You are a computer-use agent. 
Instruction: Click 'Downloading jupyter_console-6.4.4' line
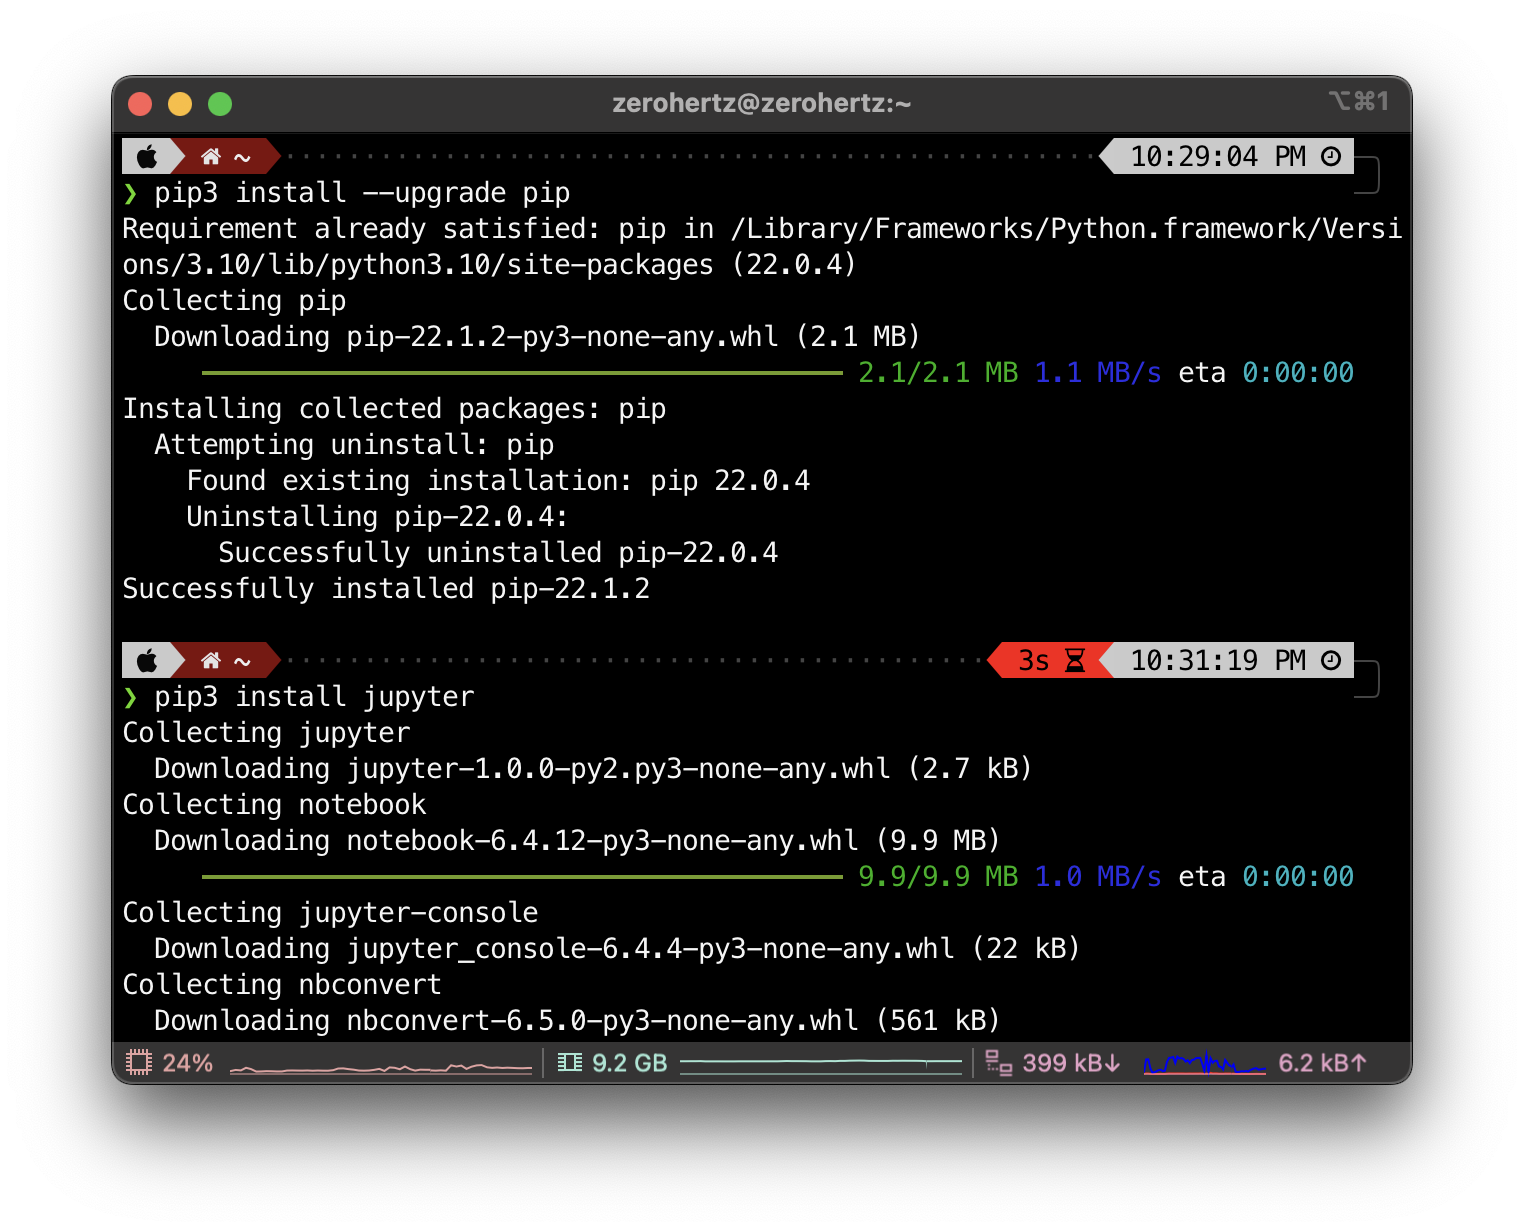(x=618, y=948)
